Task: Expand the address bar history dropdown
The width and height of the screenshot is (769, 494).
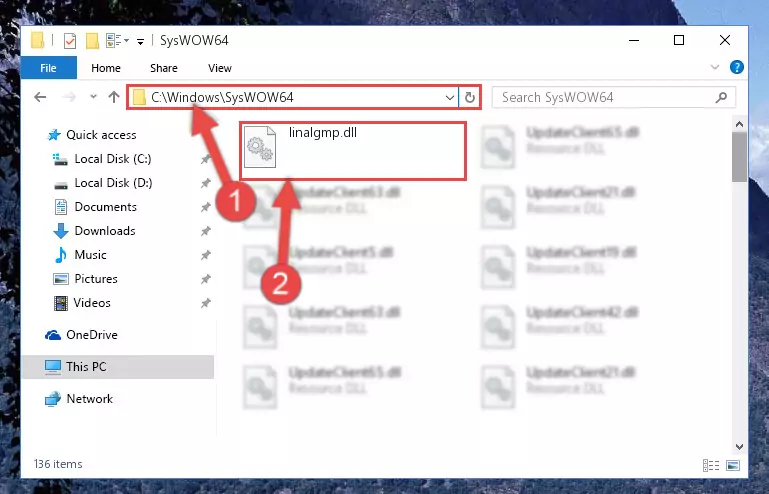Action: pyautogui.click(x=449, y=98)
